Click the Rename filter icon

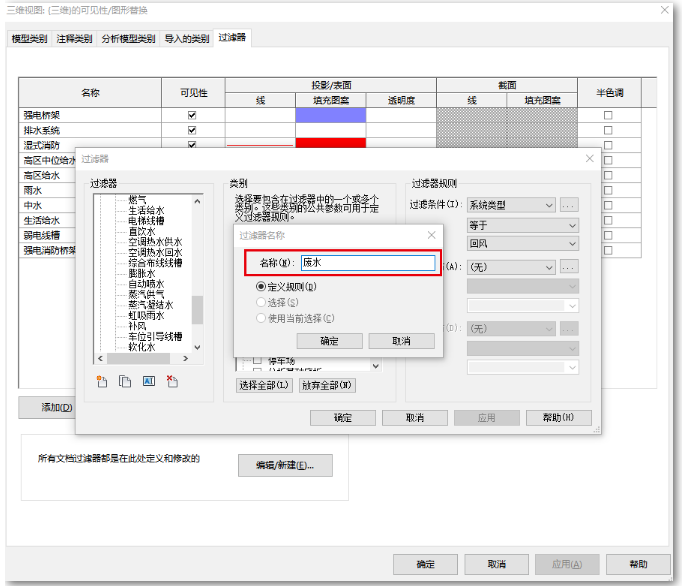point(149,381)
